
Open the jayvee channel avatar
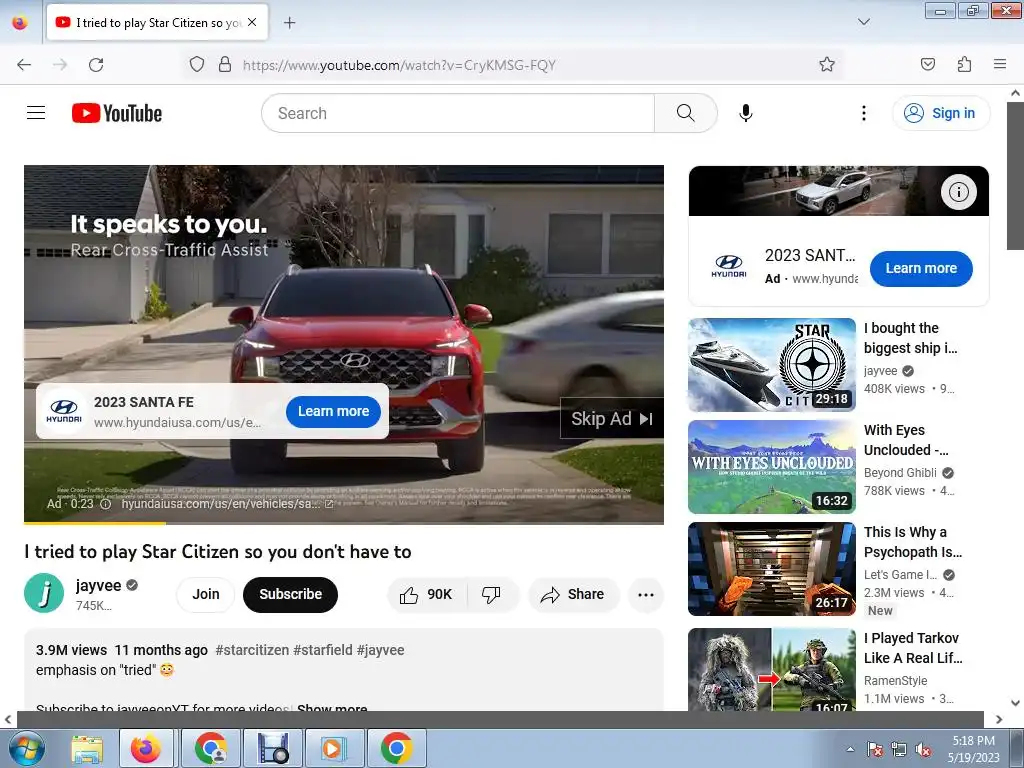pyautogui.click(x=44, y=594)
